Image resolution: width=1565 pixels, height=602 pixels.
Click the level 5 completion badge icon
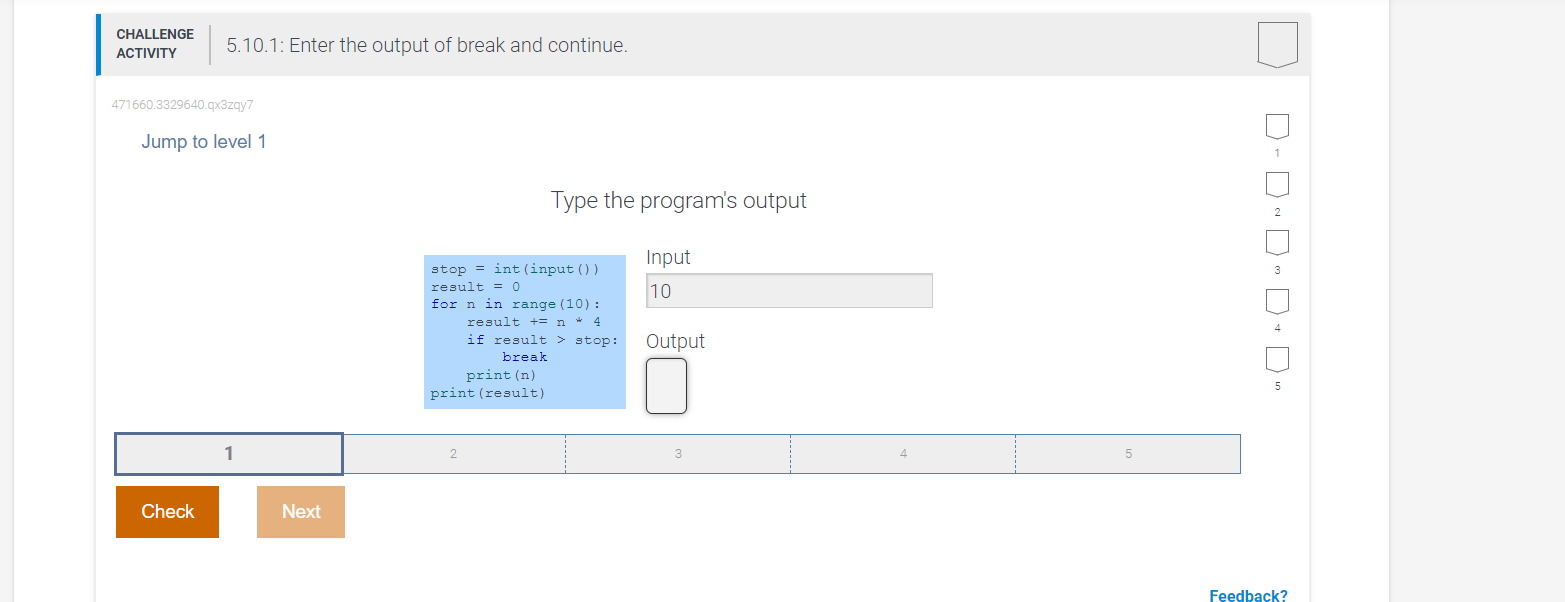click(x=1277, y=360)
